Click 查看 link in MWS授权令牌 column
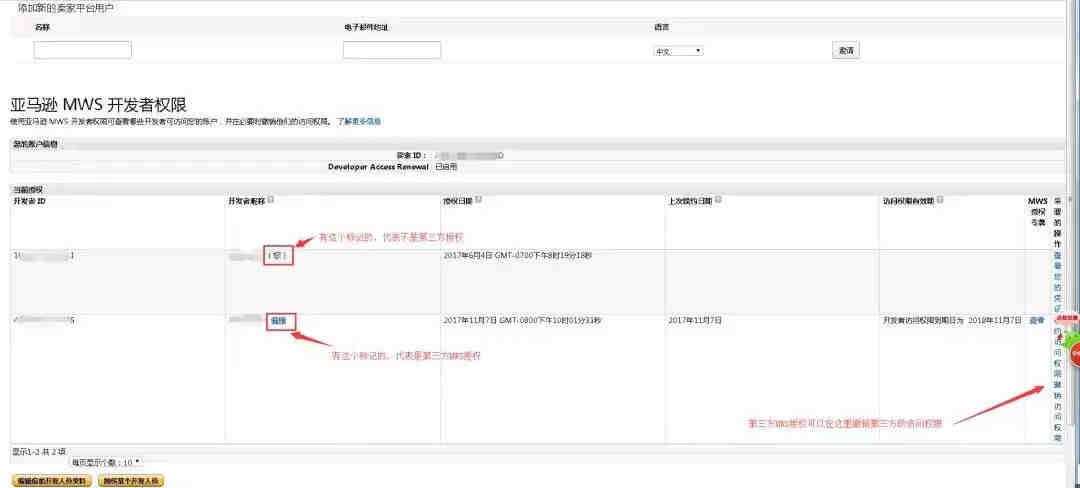This screenshot has width=1080, height=488. click(1037, 321)
